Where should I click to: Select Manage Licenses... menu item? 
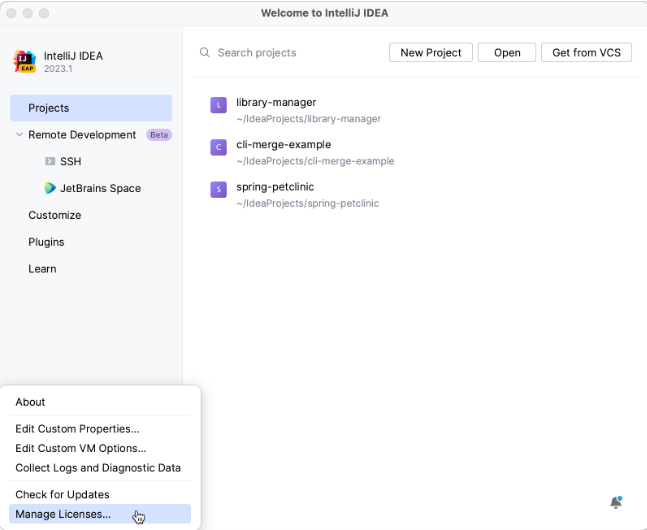[x=100, y=514]
